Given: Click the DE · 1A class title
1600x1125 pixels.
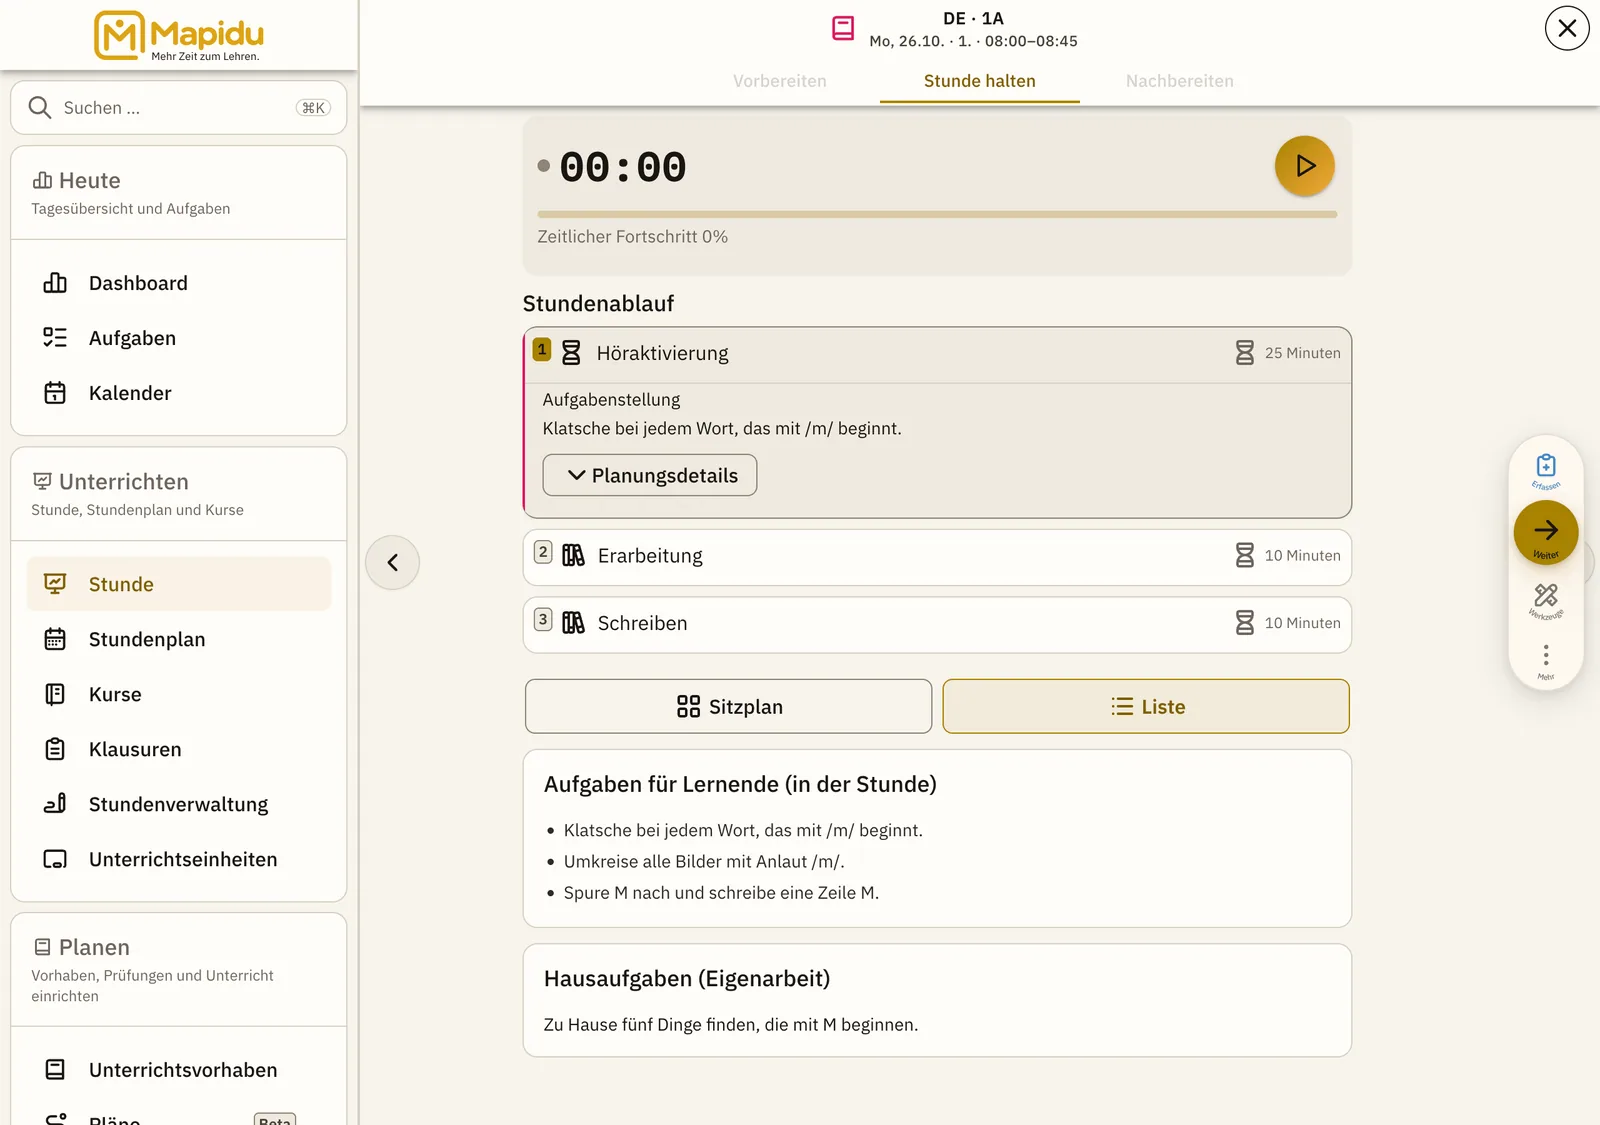Looking at the screenshot, I should click(973, 18).
